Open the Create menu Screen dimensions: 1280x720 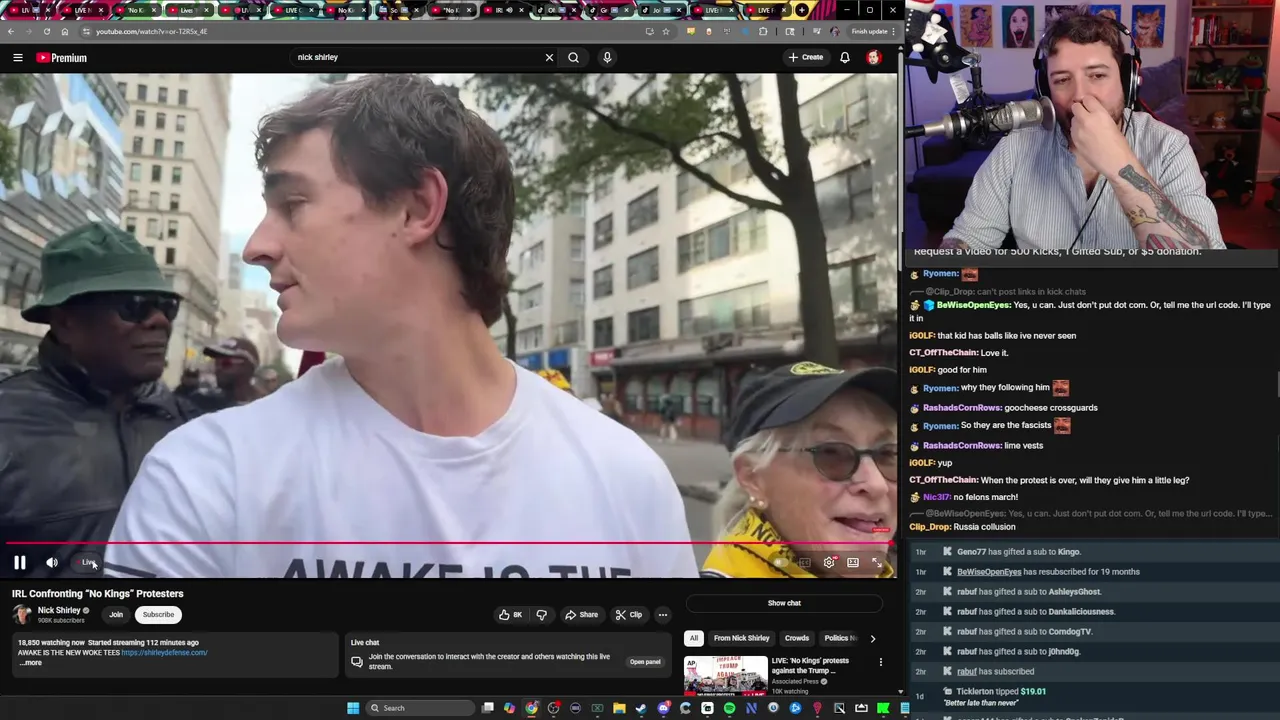(x=806, y=57)
